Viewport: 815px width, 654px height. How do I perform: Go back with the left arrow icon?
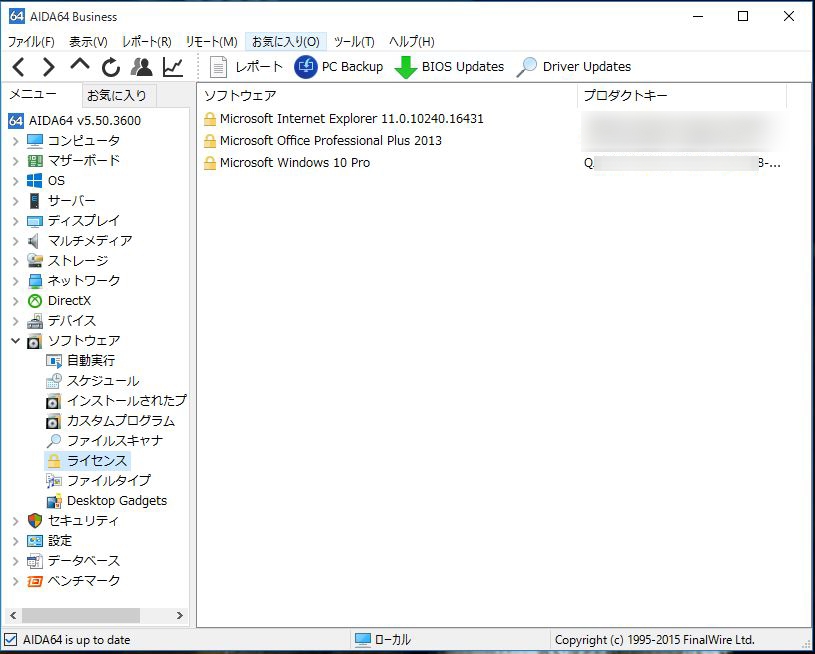pos(19,67)
